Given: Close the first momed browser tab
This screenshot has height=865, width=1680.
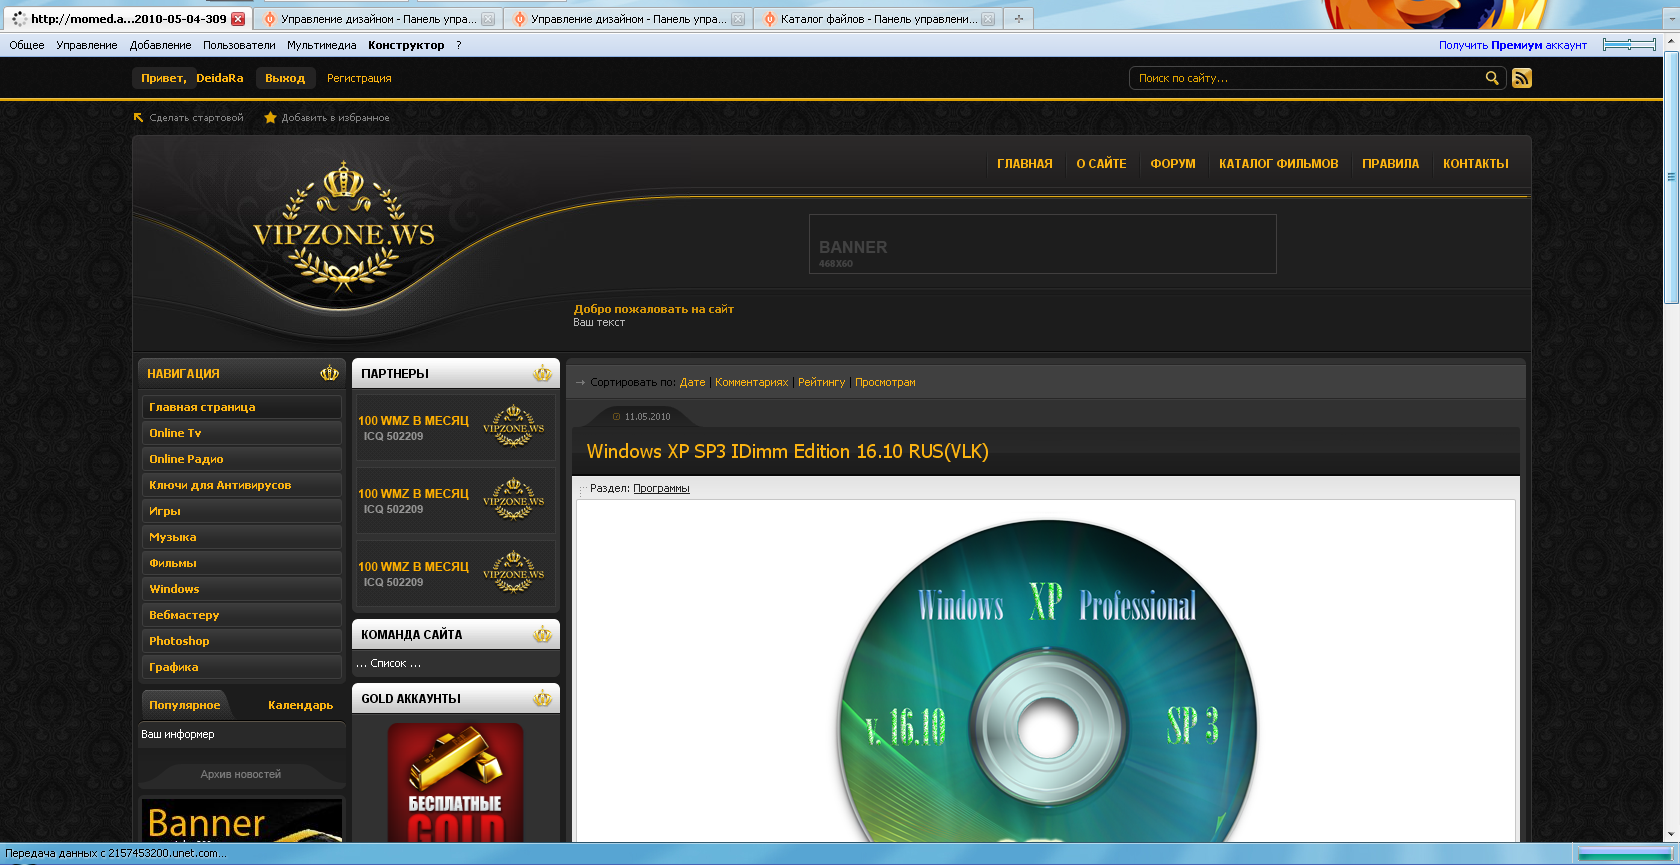Looking at the screenshot, I should [x=238, y=19].
